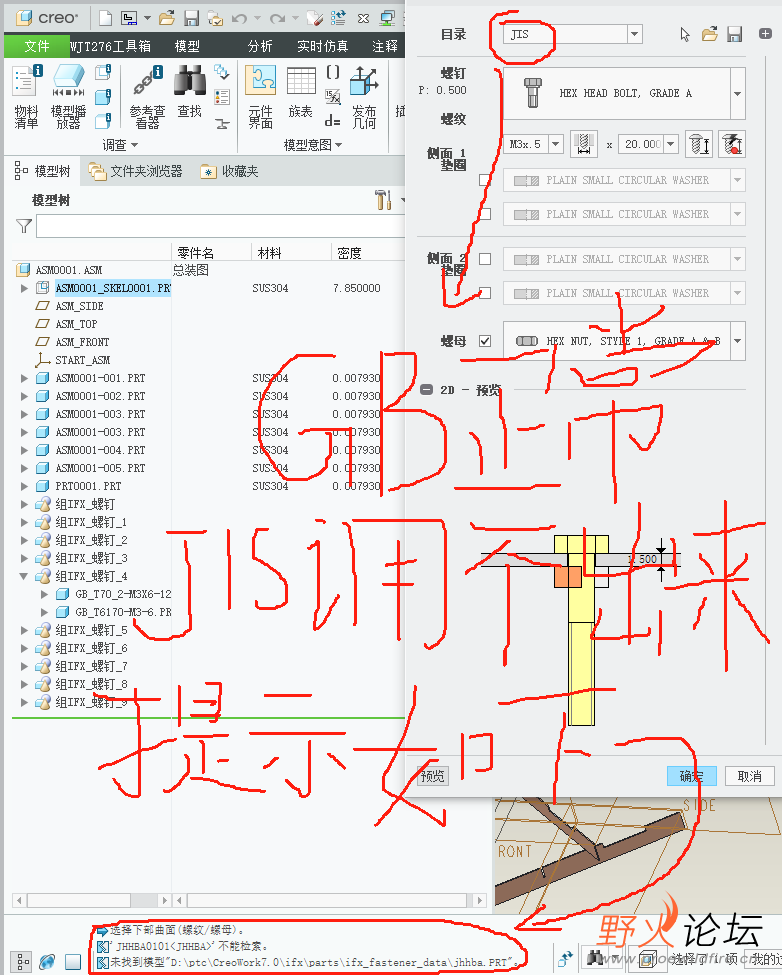Save model using floppy disk icon in top toolbar
This screenshot has width=782, height=975.
click(x=191, y=19)
